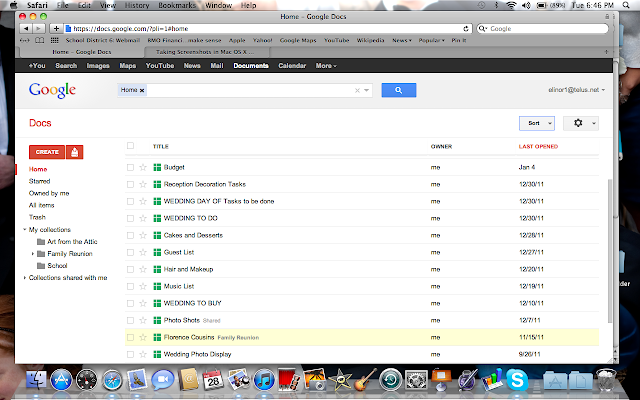Star the Guest List spreadsheet

(143, 252)
